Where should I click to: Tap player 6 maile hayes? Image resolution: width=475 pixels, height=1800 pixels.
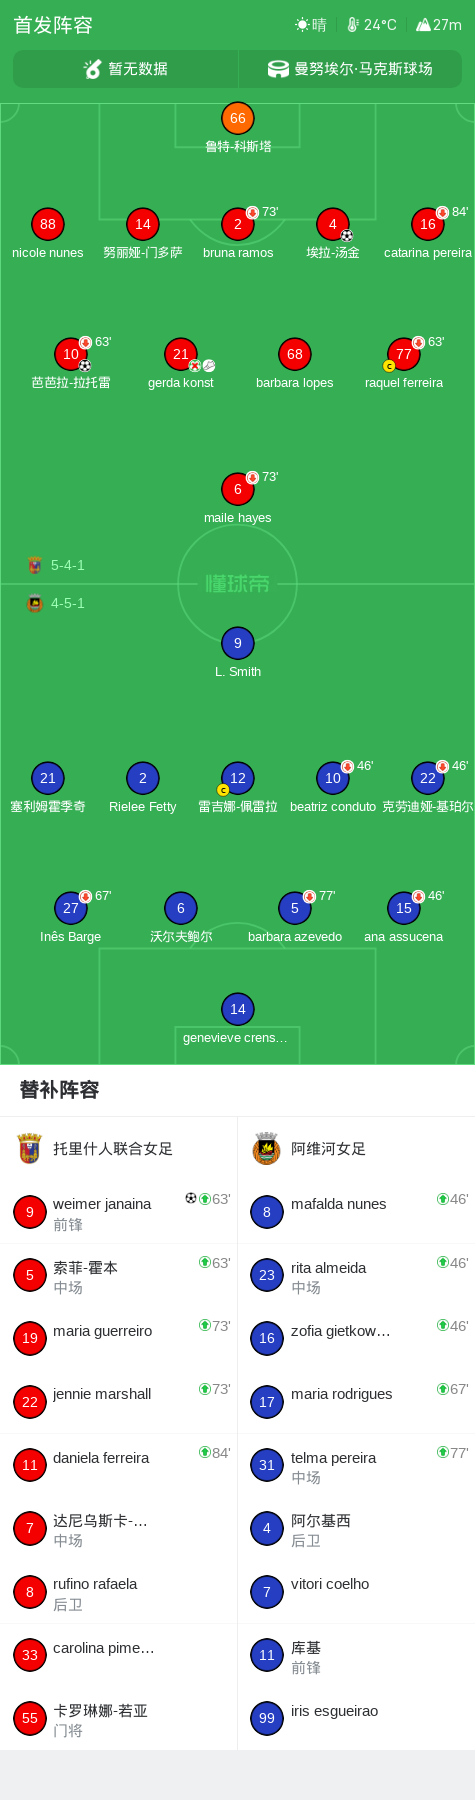click(238, 499)
